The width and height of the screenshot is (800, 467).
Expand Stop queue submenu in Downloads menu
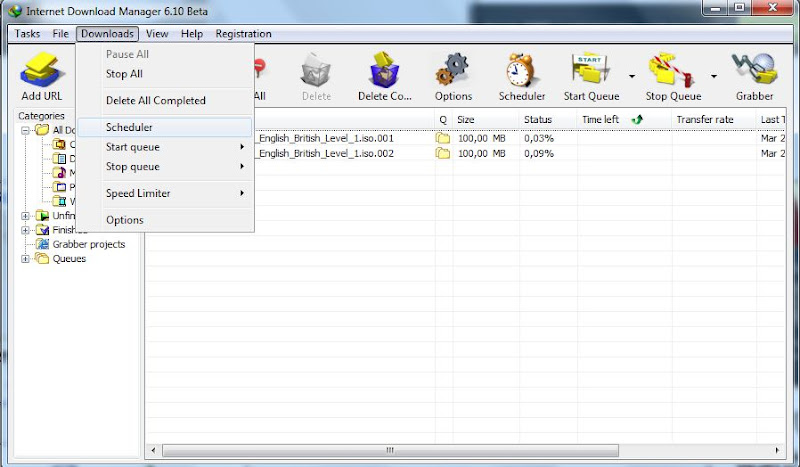242,166
